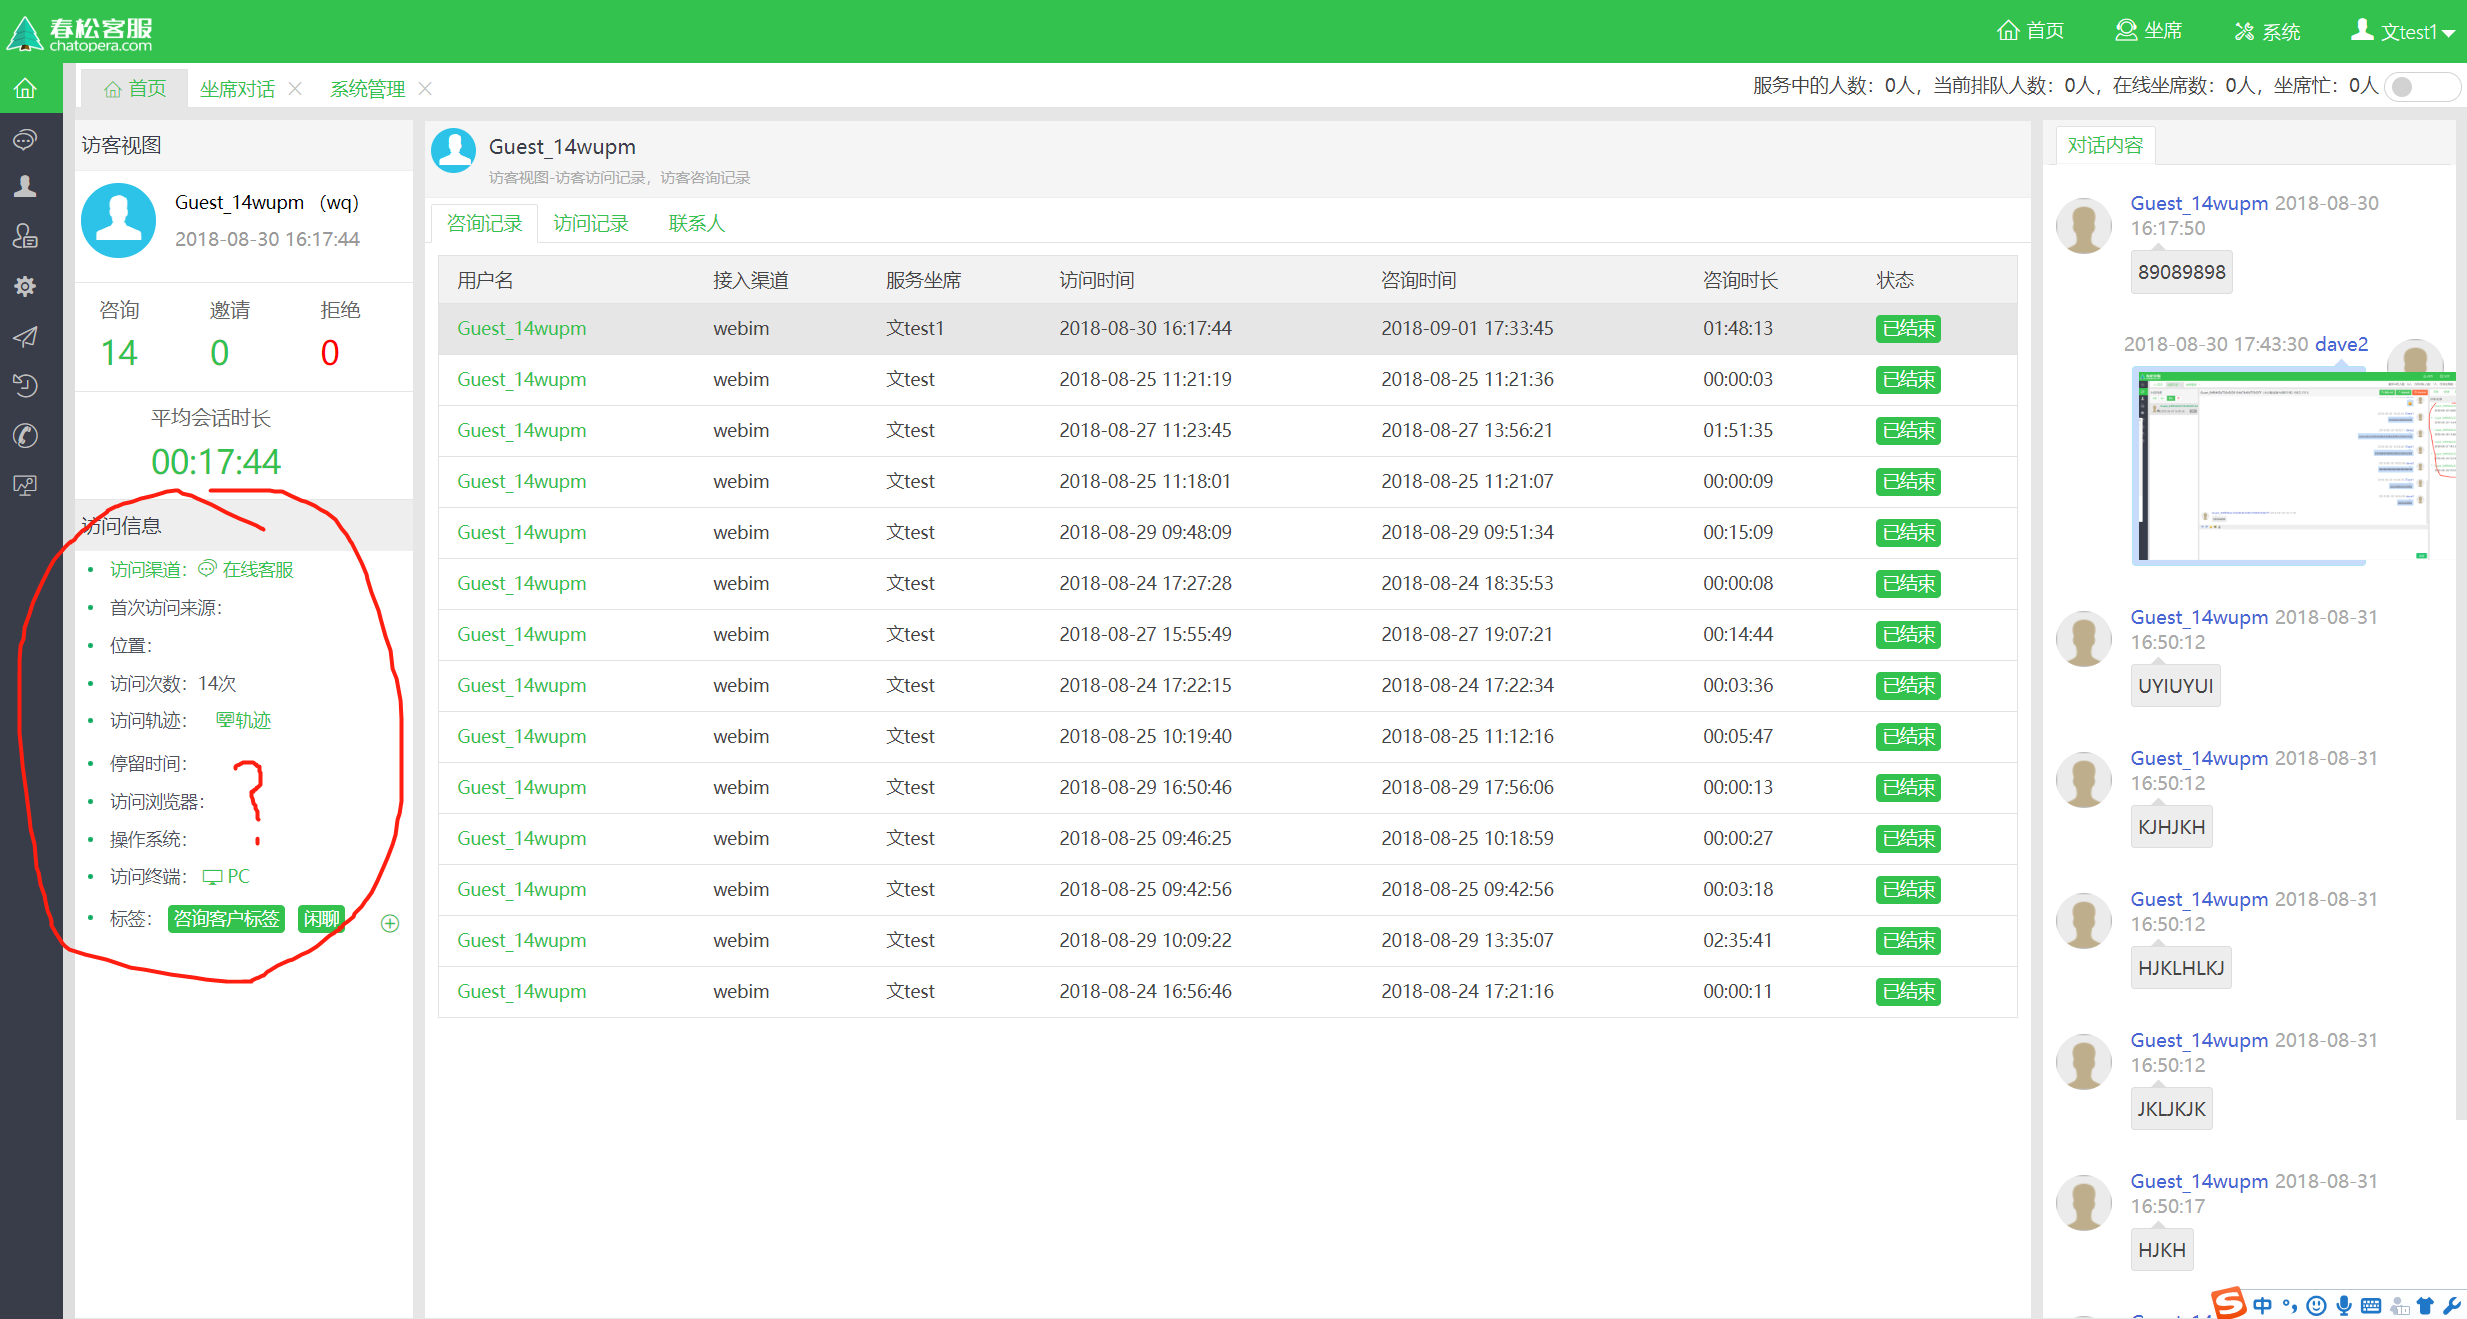Close the 坐席对话 tab
Image resolution: width=2467 pixels, height=1319 pixels.
(x=295, y=89)
